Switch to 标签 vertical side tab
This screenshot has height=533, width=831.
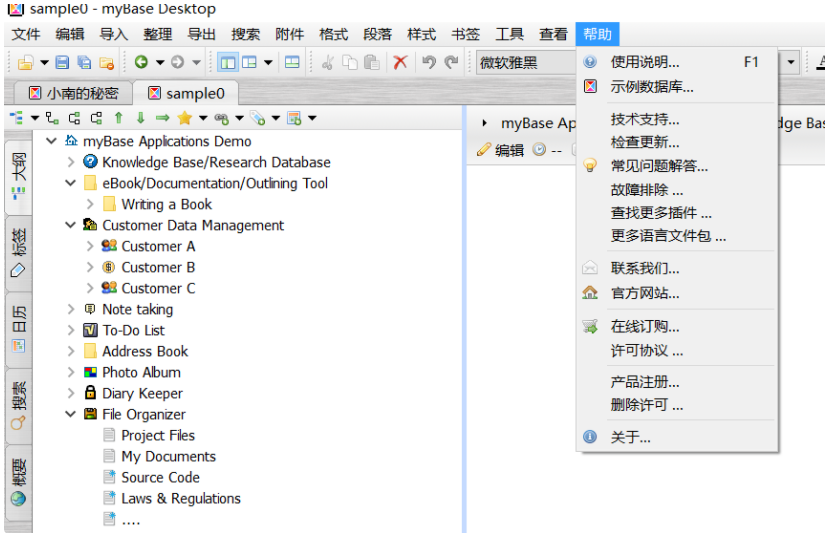[19, 253]
